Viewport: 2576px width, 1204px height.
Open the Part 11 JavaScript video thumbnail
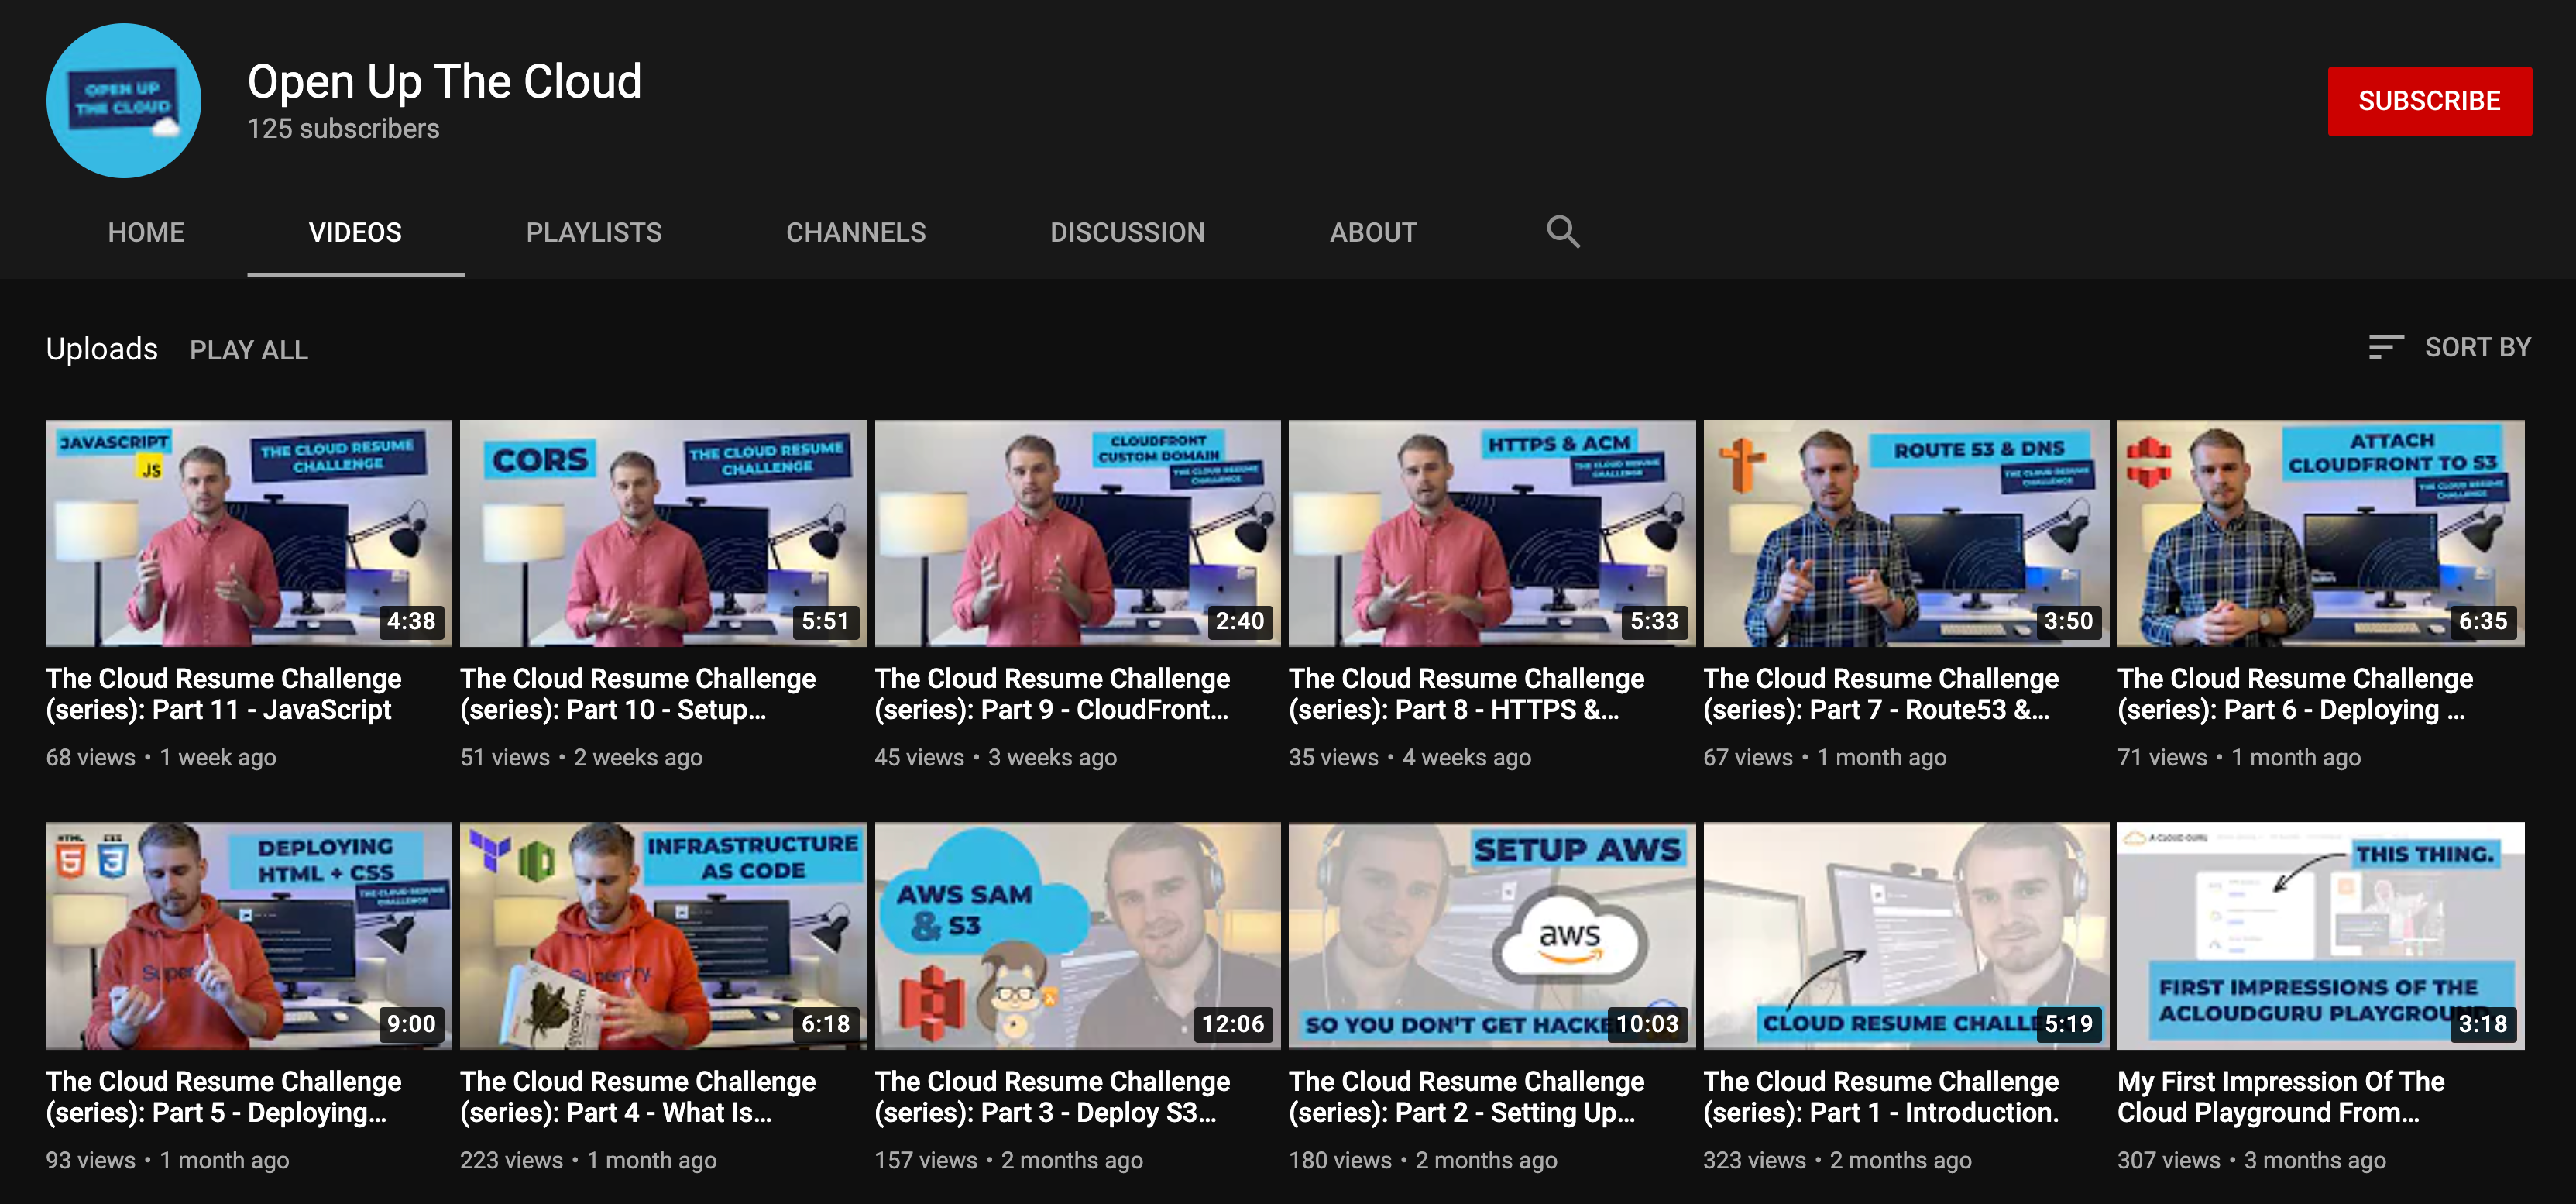(x=248, y=533)
